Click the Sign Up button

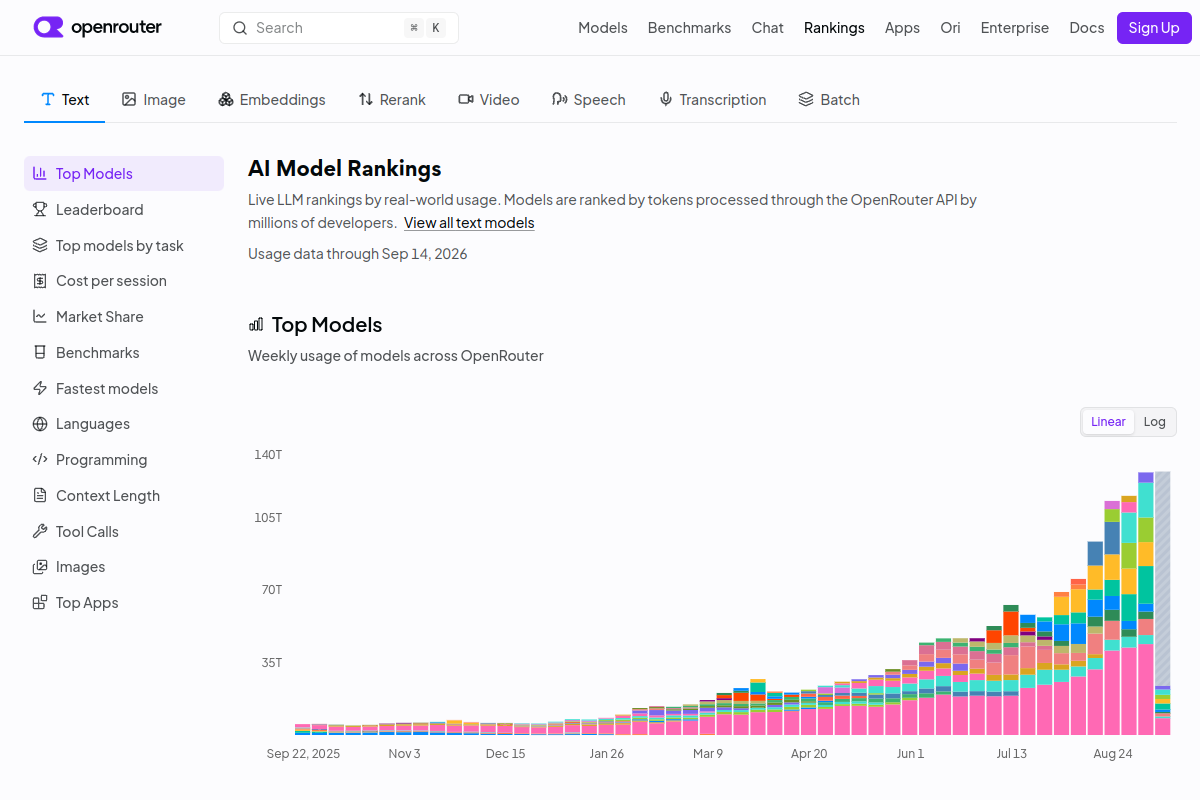point(1154,28)
